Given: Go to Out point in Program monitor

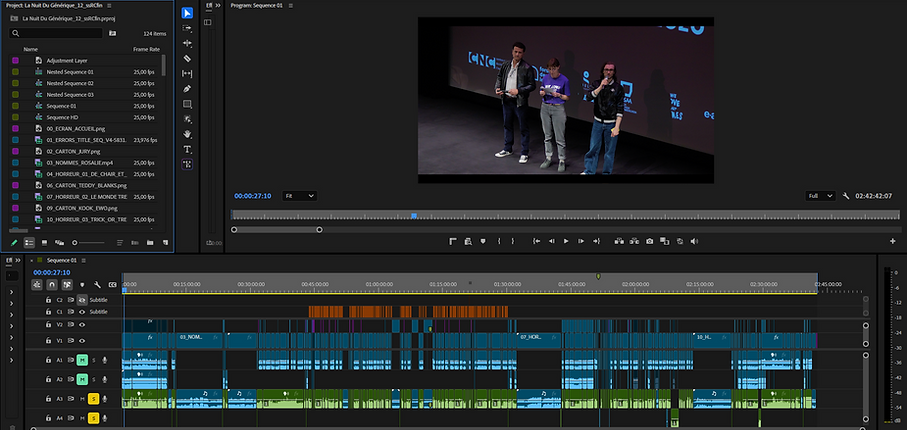Looking at the screenshot, I should coord(596,241).
